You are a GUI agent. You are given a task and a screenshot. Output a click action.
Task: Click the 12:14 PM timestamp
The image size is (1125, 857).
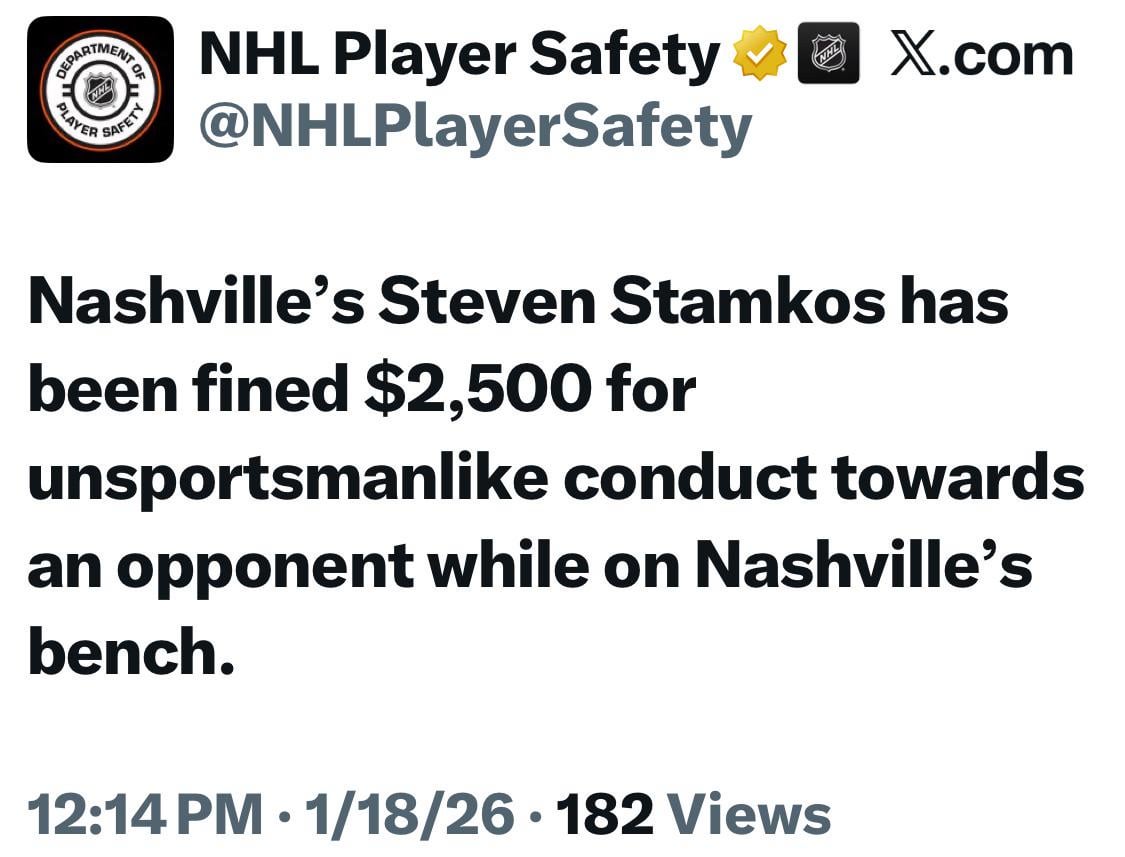tap(145, 813)
